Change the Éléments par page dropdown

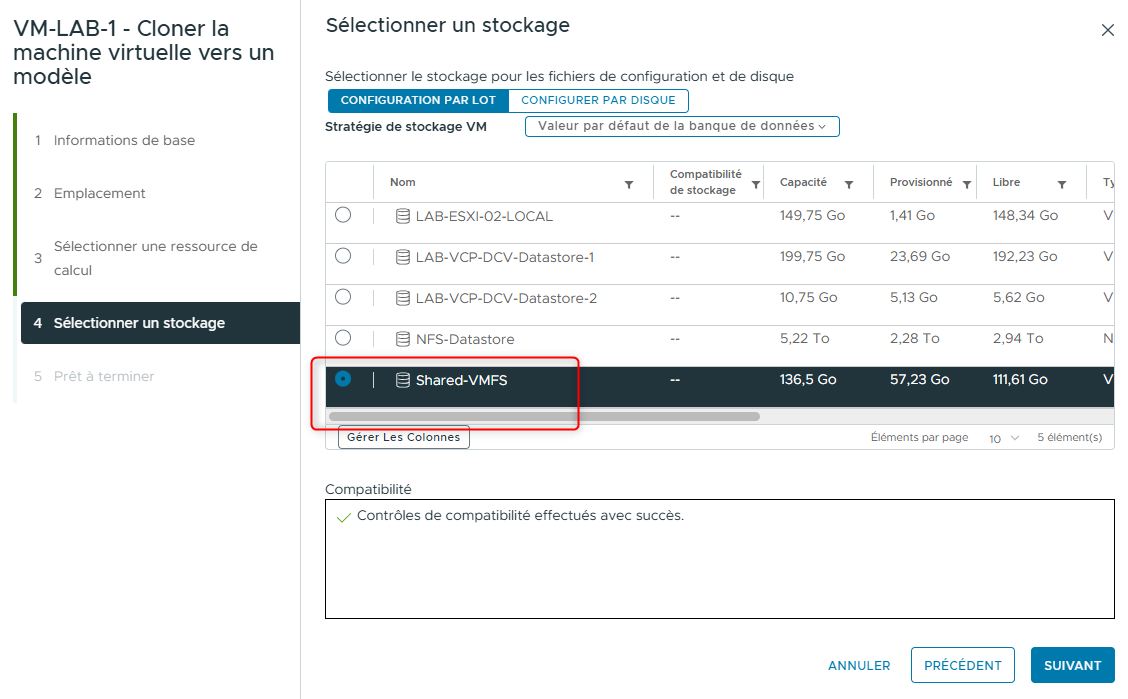[x=1002, y=438]
